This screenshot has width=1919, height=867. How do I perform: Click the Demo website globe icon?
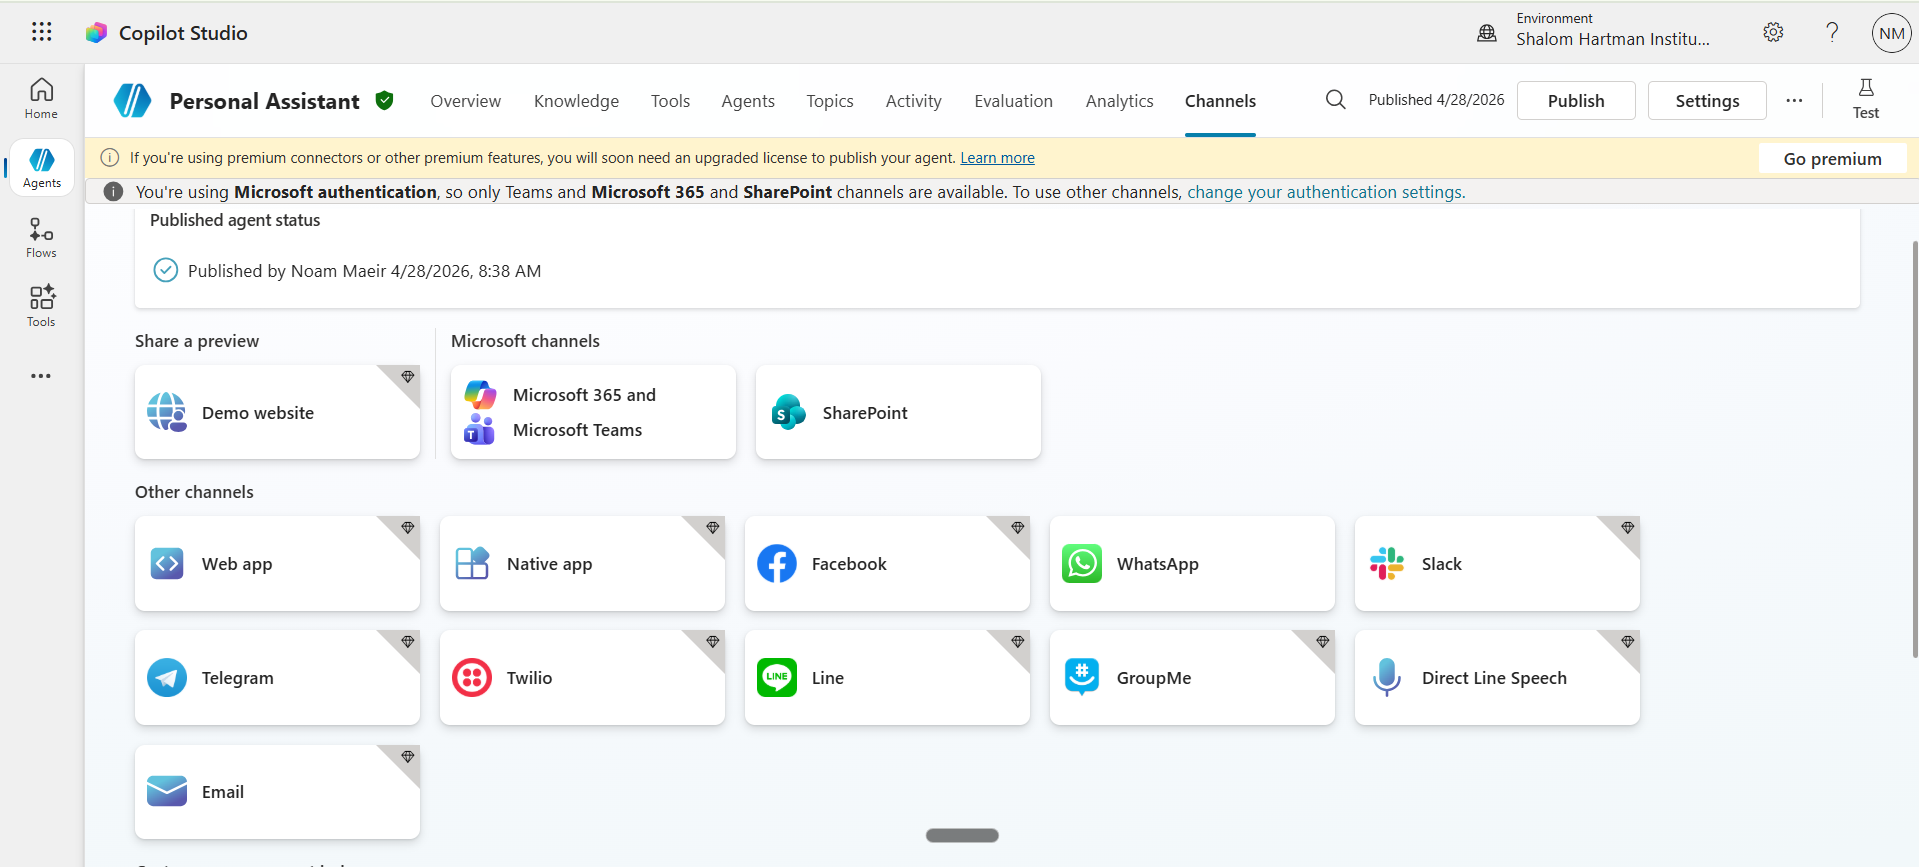click(x=167, y=412)
